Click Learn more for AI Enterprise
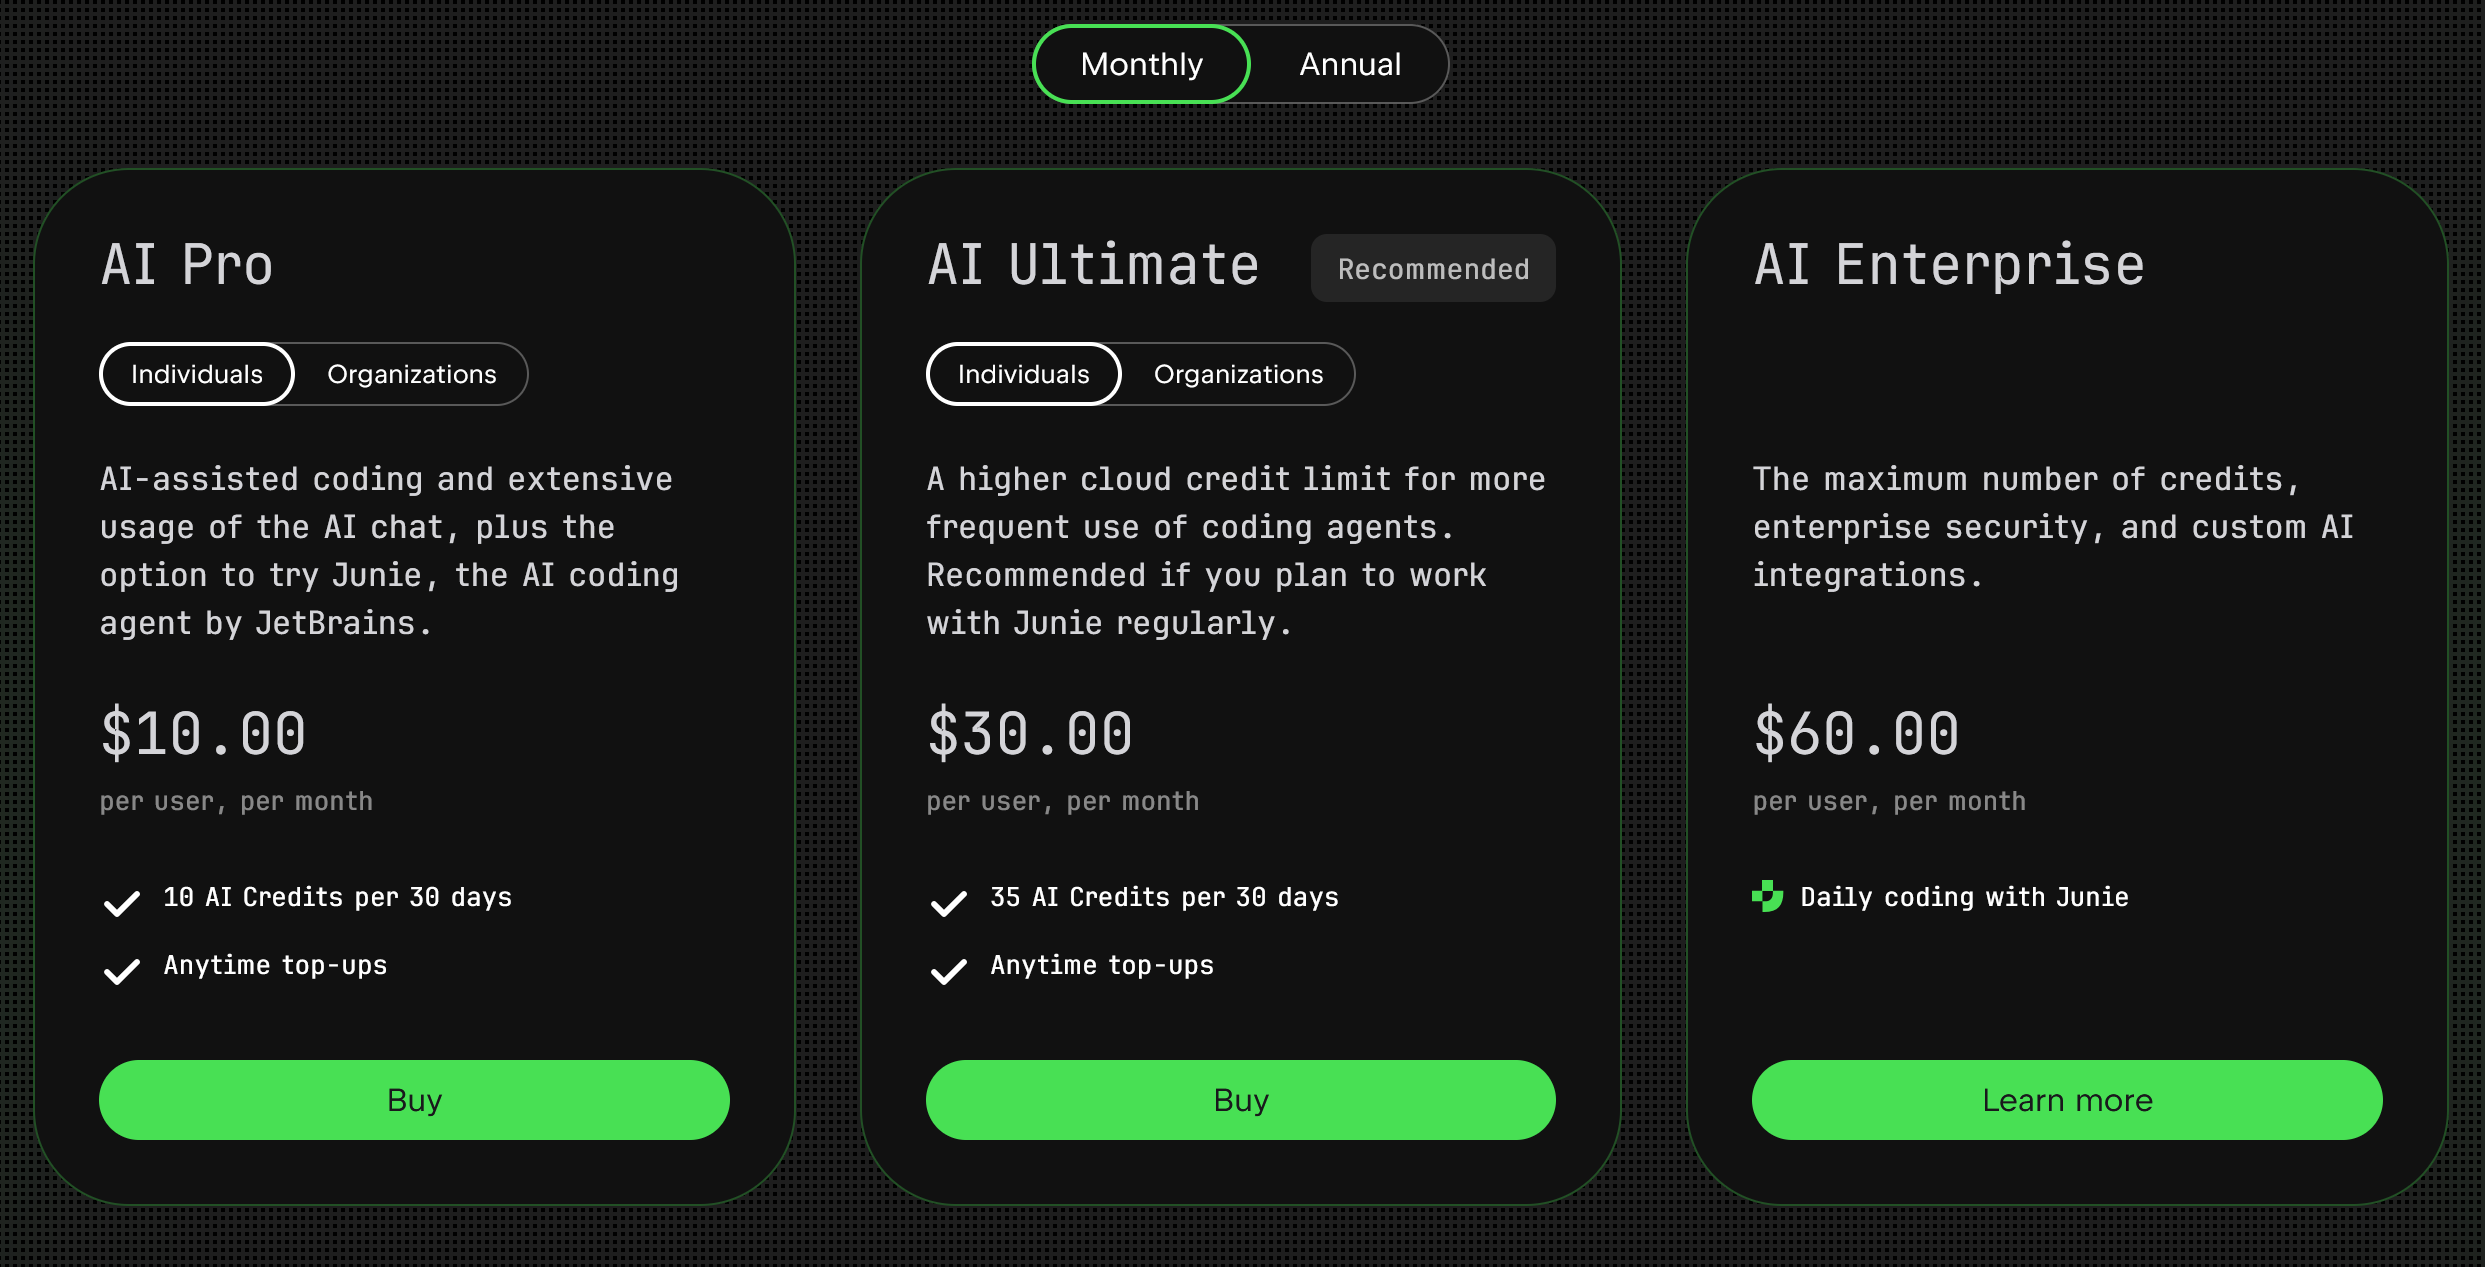The width and height of the screenshot is (2485, 1267). [x=2066, y=1100]
